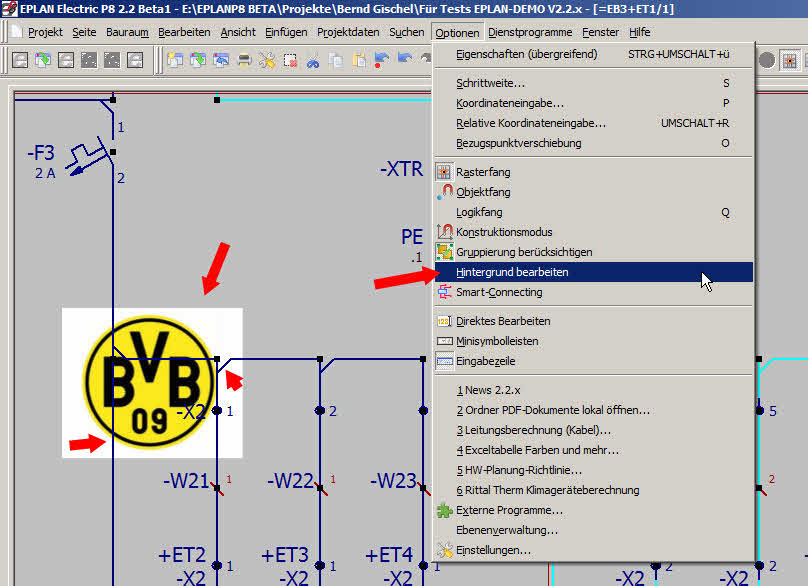Select the -F3 device label
The height and width of the screenshot is (586, 808).
pyautogui.click(x=41, y=153)
